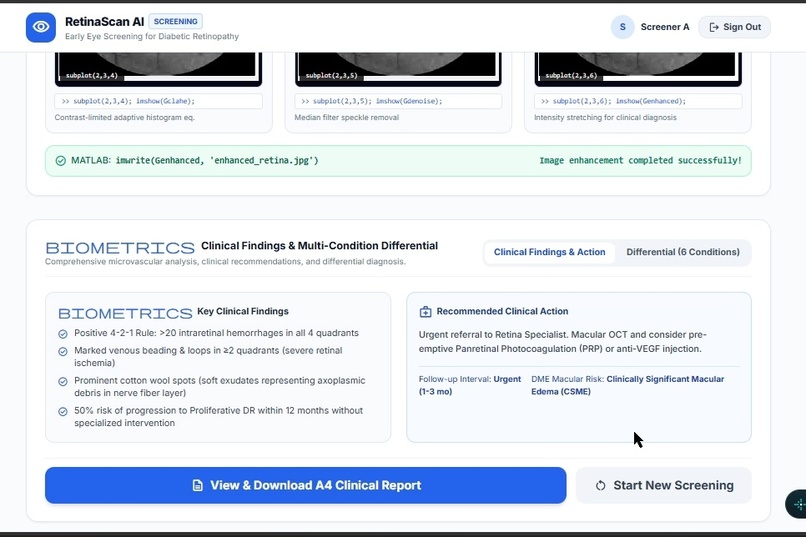Click the 'Screener A' user name

coord(665,27)
